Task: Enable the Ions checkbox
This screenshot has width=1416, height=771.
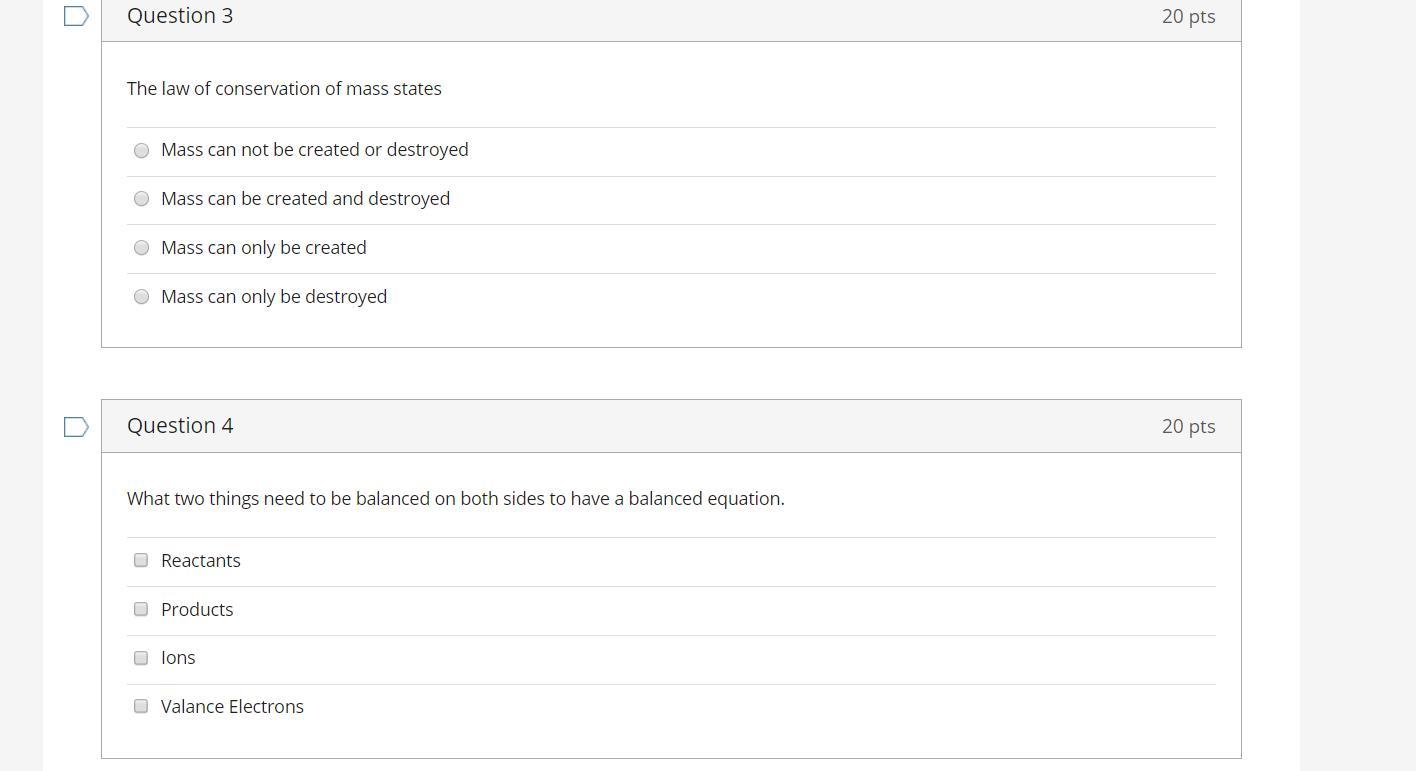Action: click(141, 658)
